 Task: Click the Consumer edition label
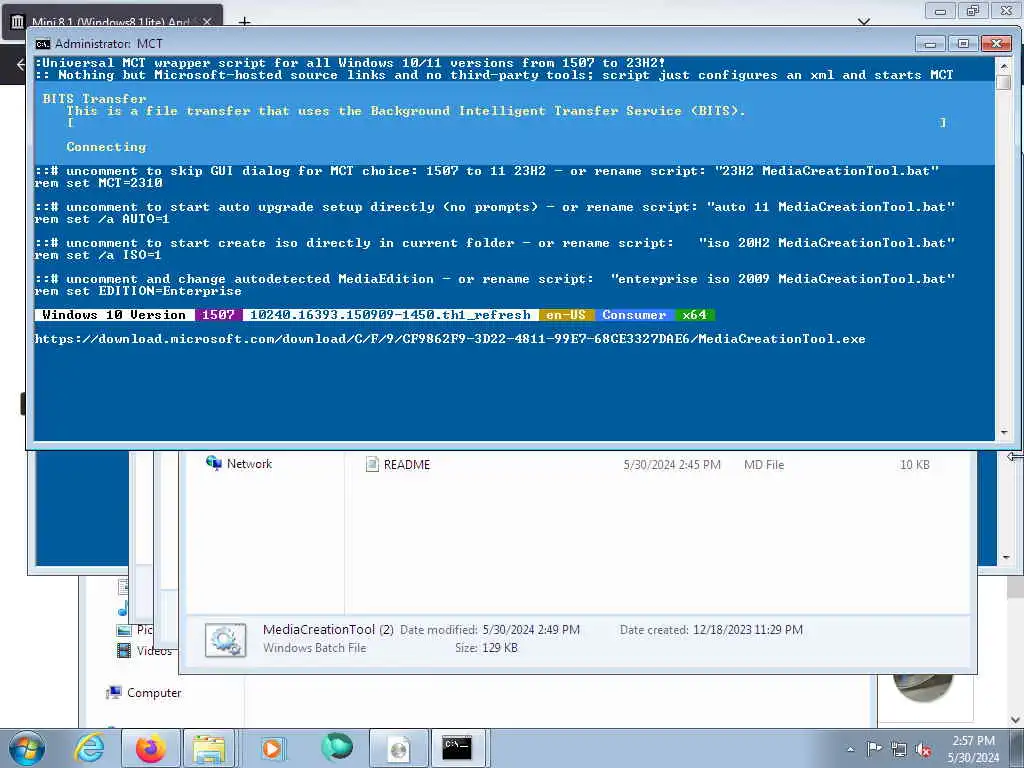pos(634,315)
